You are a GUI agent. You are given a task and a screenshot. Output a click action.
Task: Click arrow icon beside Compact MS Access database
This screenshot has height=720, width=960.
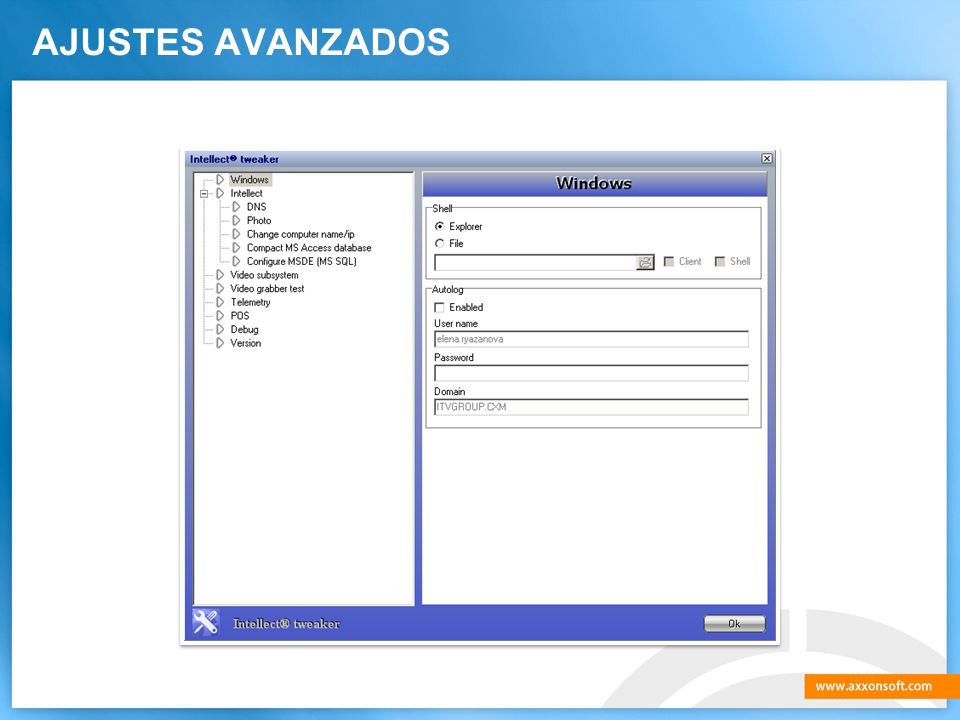pos(236,247)
